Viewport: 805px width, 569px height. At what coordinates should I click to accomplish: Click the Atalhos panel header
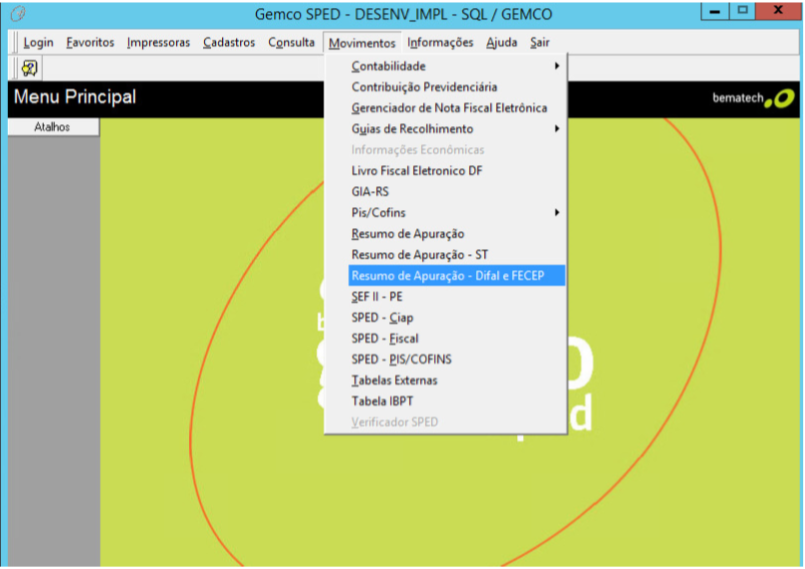(x=53, y=127)
